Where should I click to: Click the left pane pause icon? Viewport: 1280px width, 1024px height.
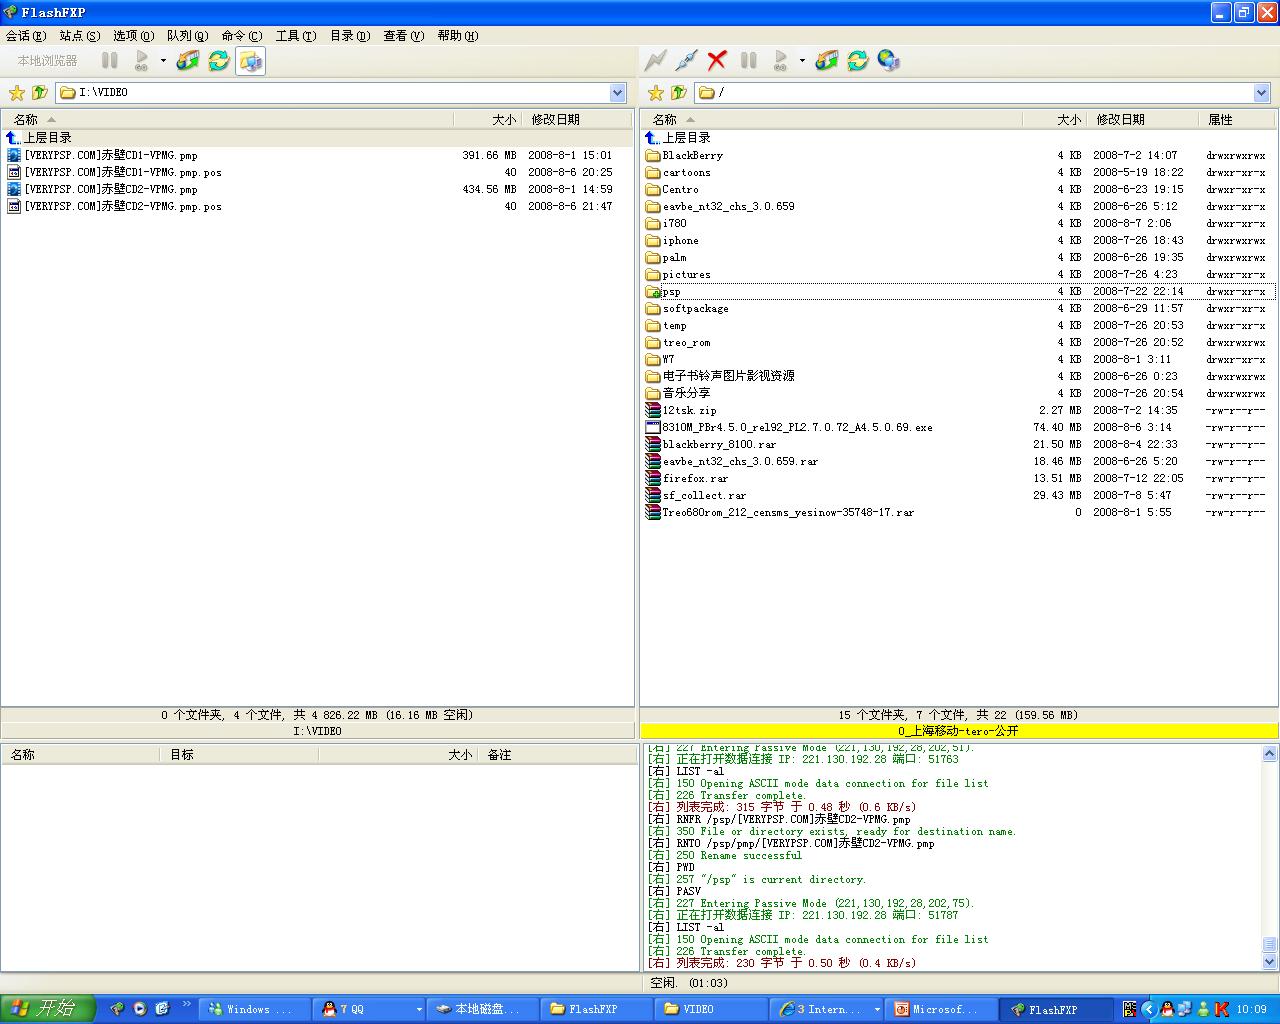click(x=110, y=61)
